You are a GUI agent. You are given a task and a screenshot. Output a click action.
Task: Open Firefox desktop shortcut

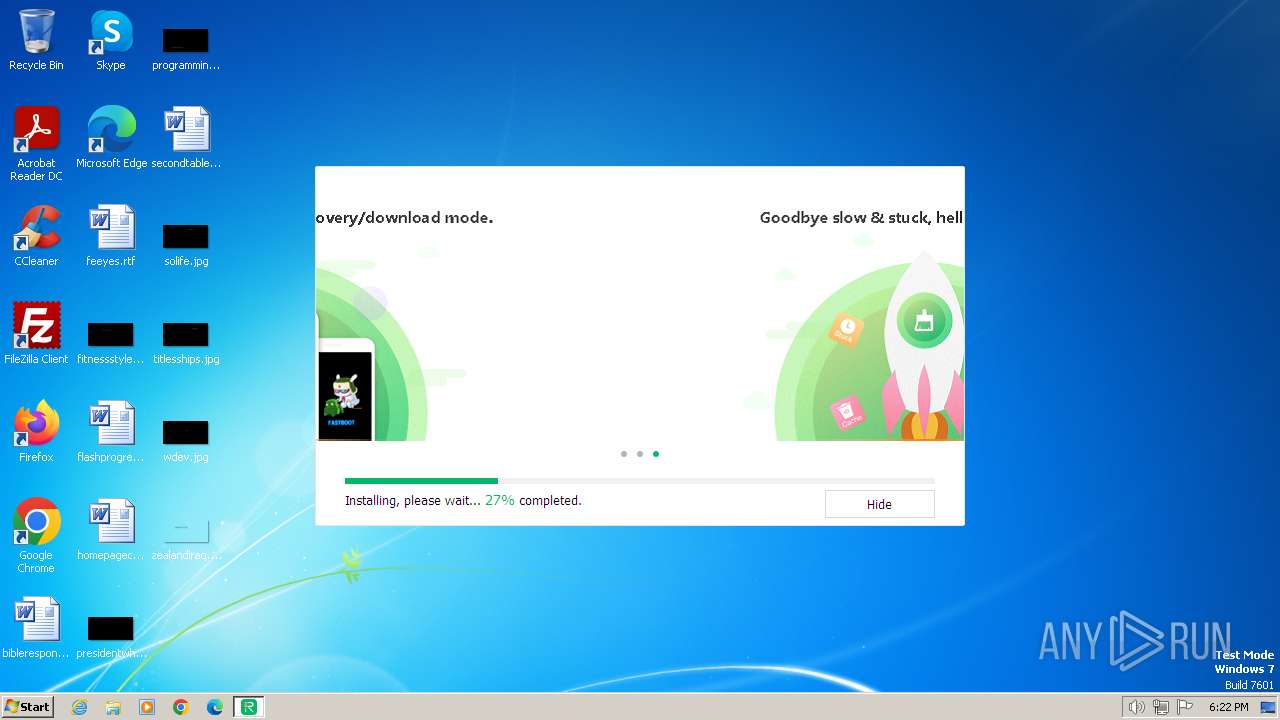pyautogui.click(x=36, y=432)
